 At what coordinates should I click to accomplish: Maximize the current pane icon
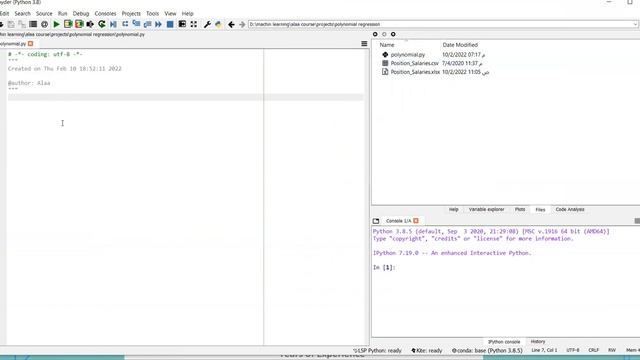[182, 24]
